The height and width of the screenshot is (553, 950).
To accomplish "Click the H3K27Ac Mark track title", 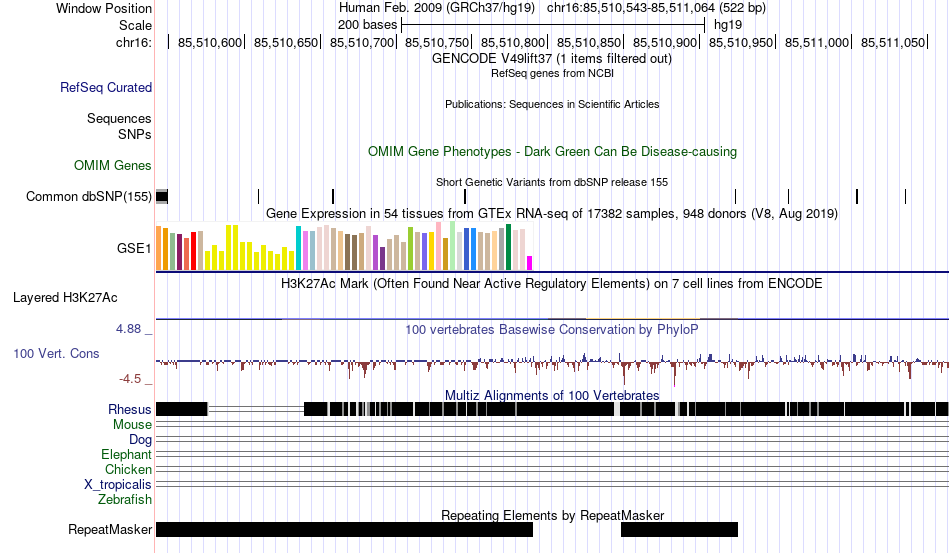I will [x=552, y=283].
